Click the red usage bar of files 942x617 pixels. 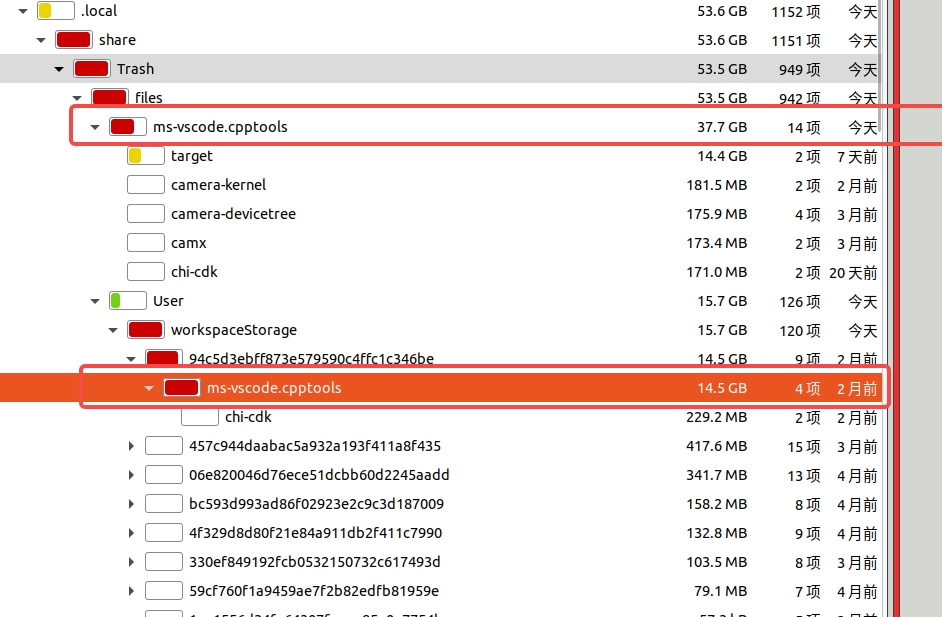click(x=110, y=97)
